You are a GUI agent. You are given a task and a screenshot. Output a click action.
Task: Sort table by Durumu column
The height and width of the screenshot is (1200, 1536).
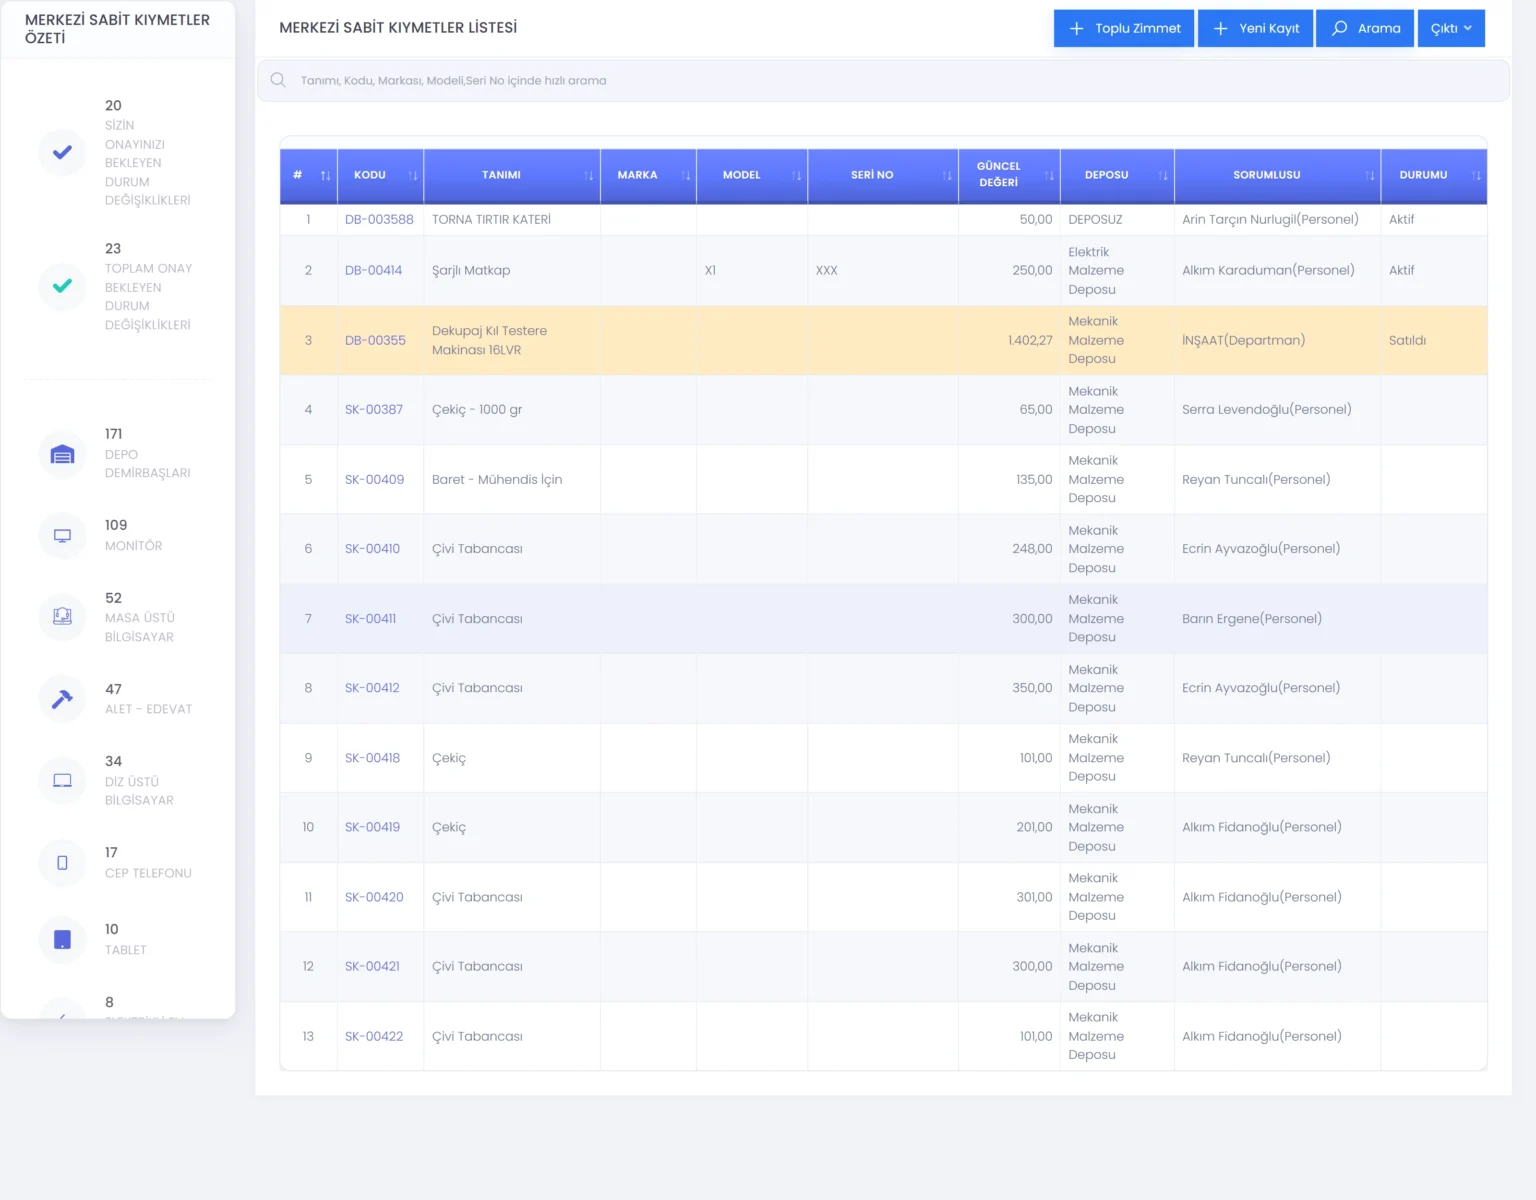coord(1433,175)
